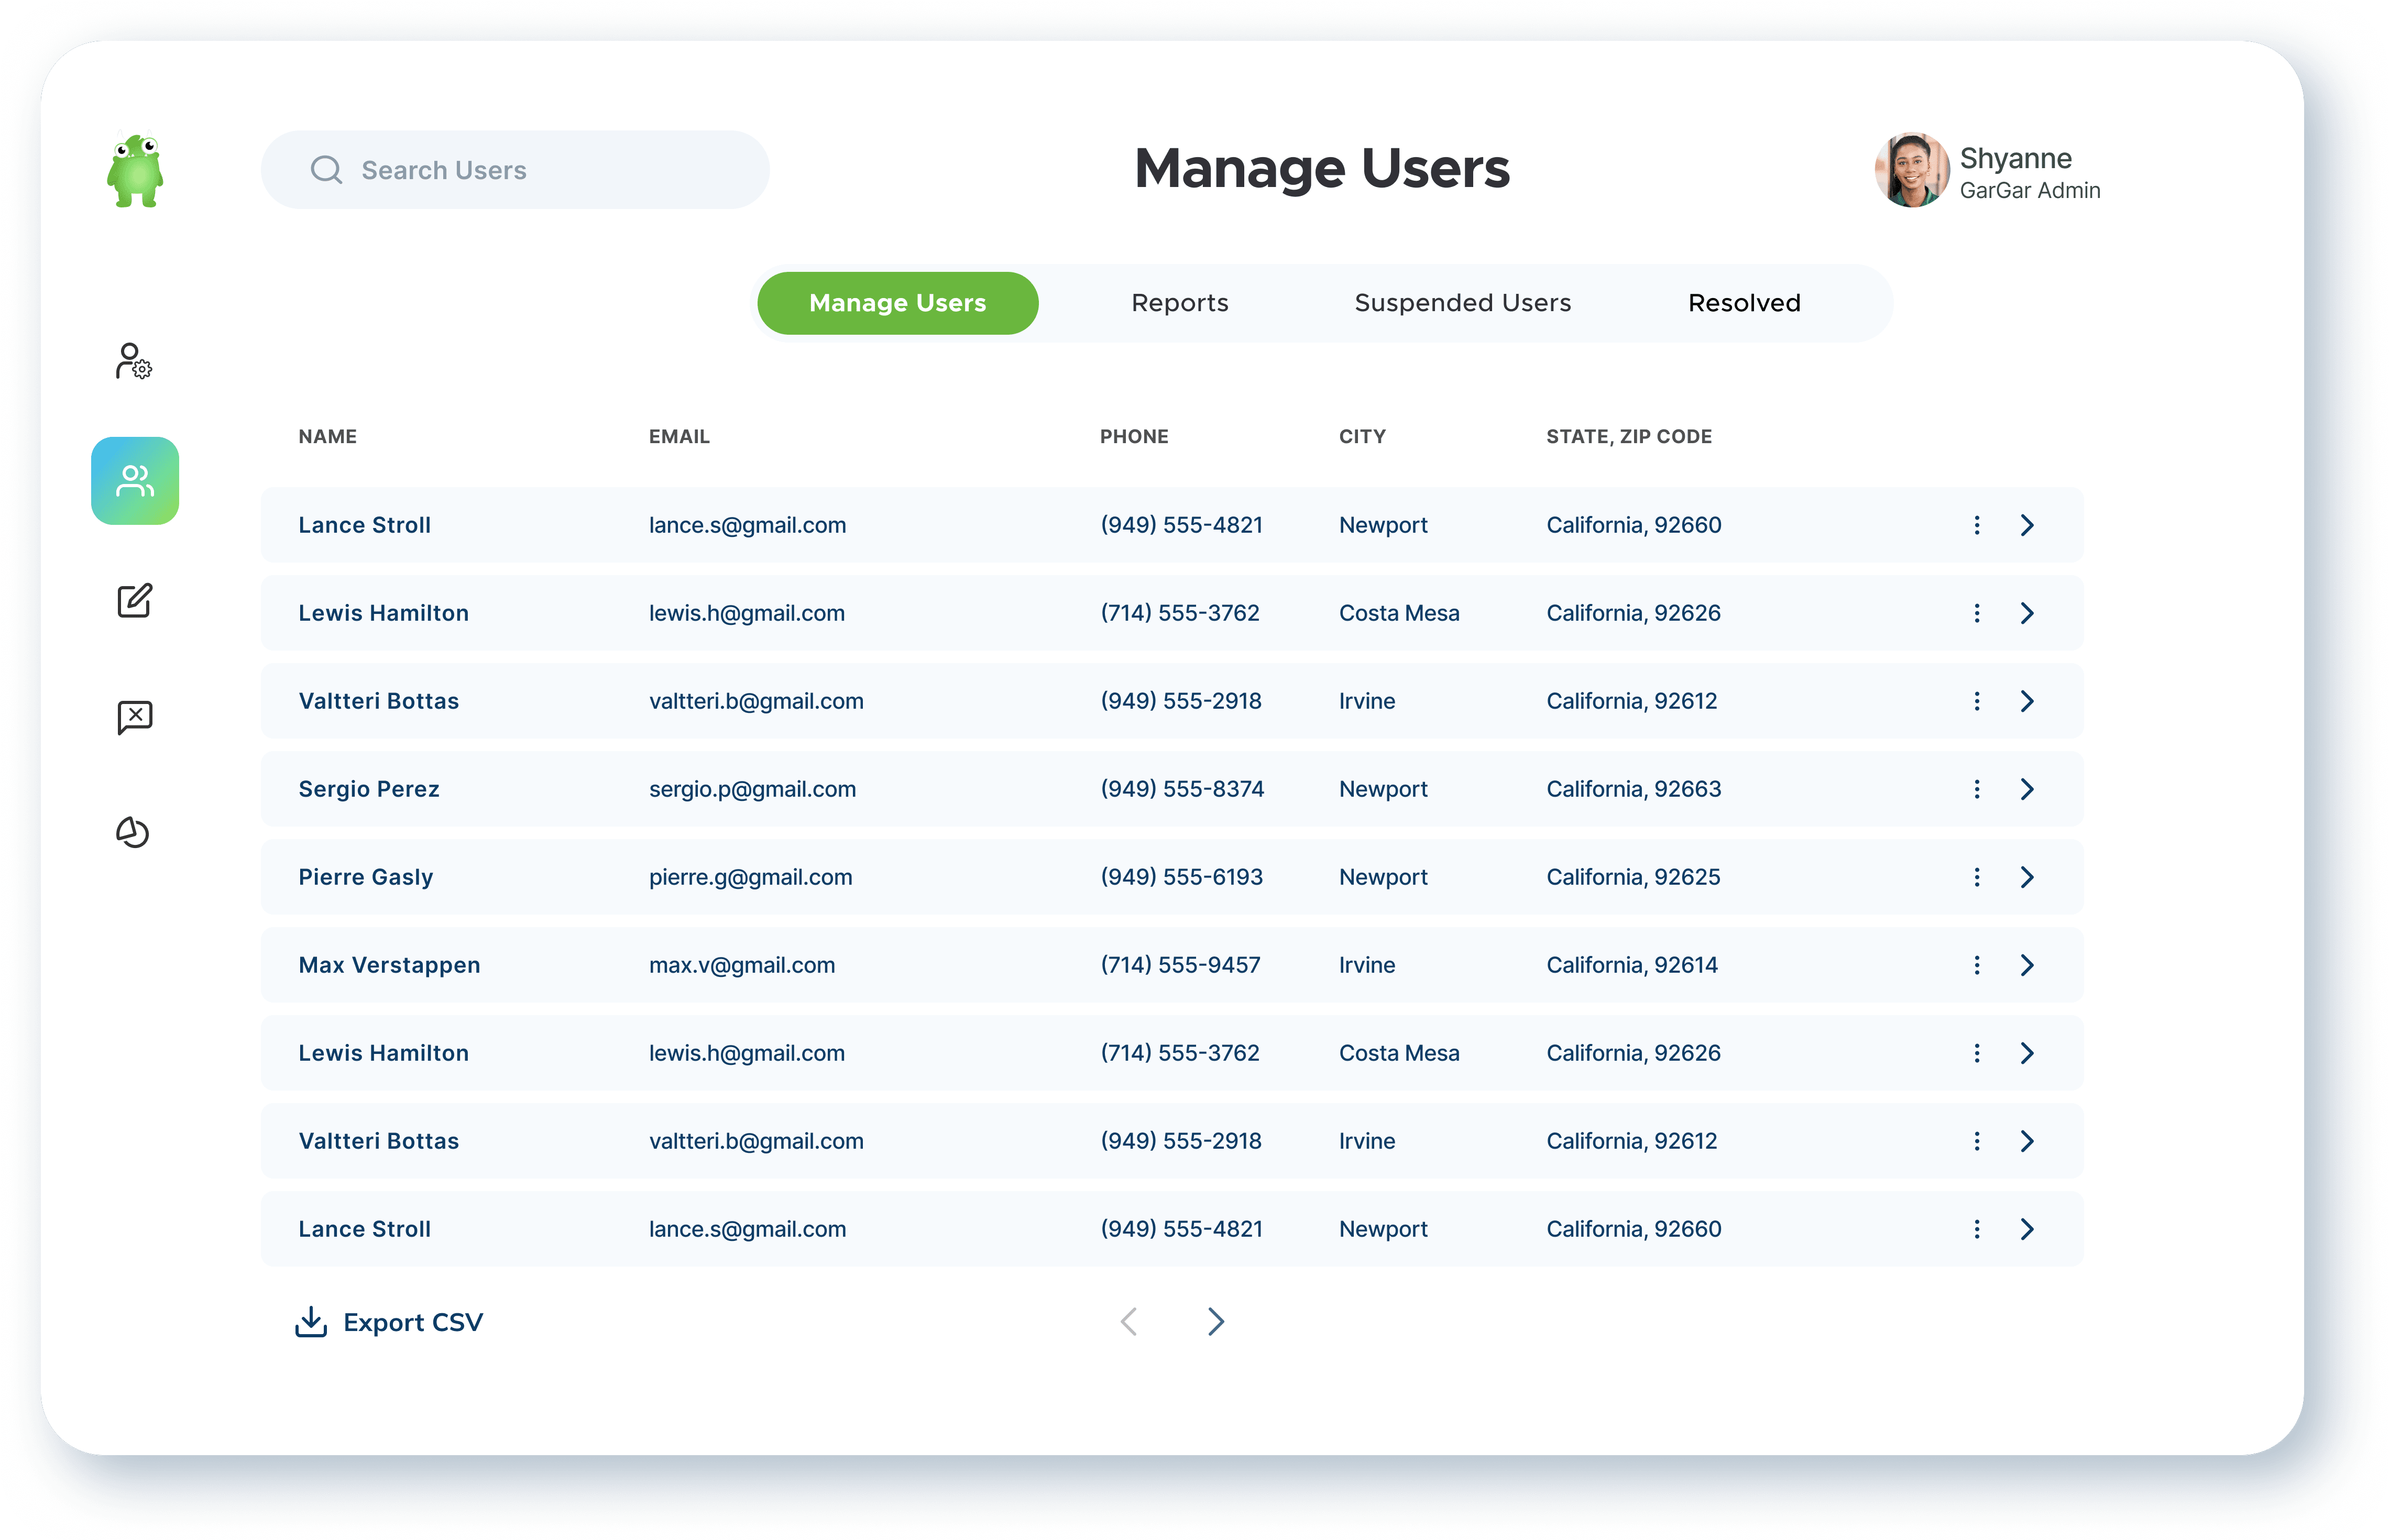Open the edit pencil sidebar icon
The height and width of the screenshot is (1540, 2389).
[134, 600]
